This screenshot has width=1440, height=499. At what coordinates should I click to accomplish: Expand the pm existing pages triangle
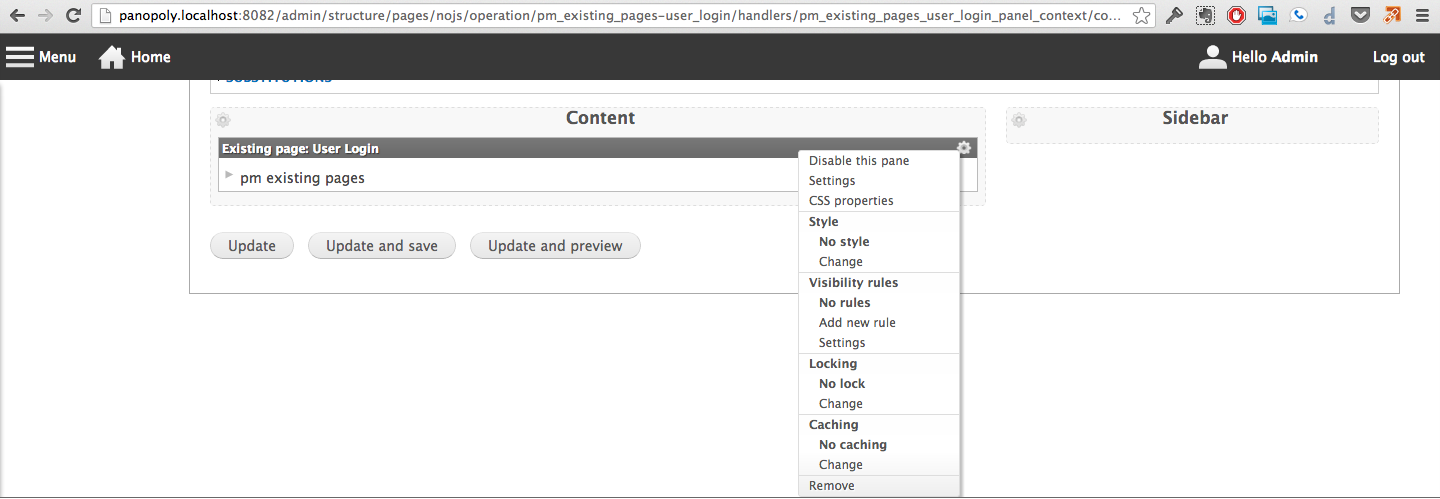tap(230, 175)
